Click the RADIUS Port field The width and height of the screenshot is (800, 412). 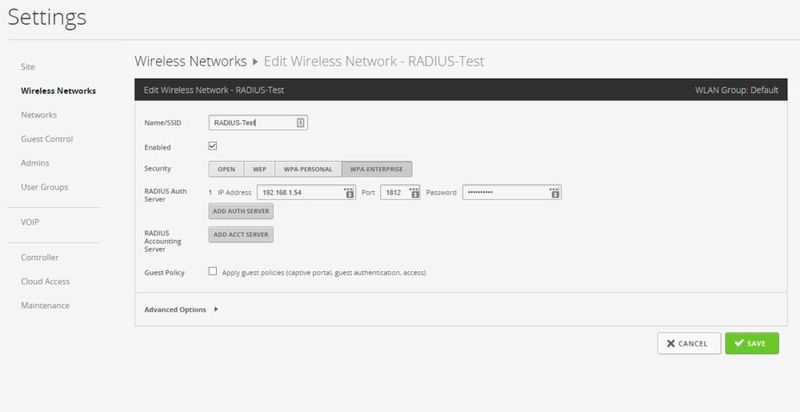(x=400, y=192)
